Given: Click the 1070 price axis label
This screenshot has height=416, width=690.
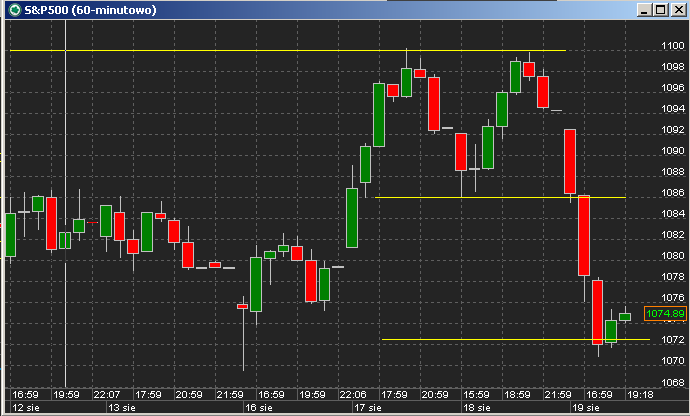Looking at the screenshot, I should (x=673, y=361).
